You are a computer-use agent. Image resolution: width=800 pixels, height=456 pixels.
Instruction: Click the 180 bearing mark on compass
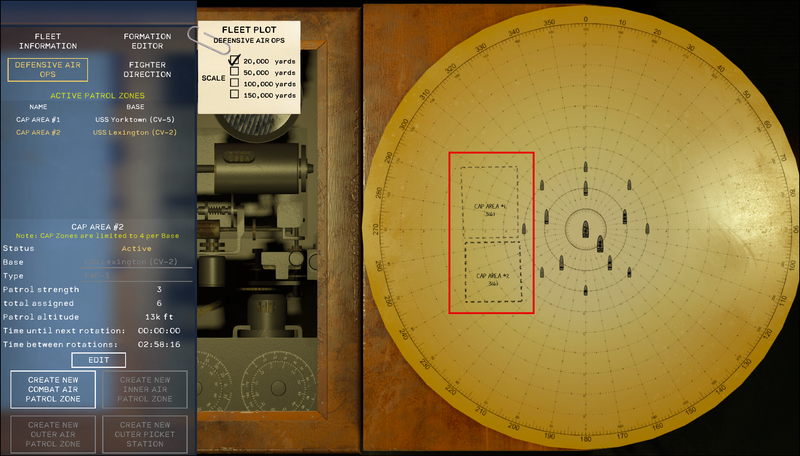(585, 439)
